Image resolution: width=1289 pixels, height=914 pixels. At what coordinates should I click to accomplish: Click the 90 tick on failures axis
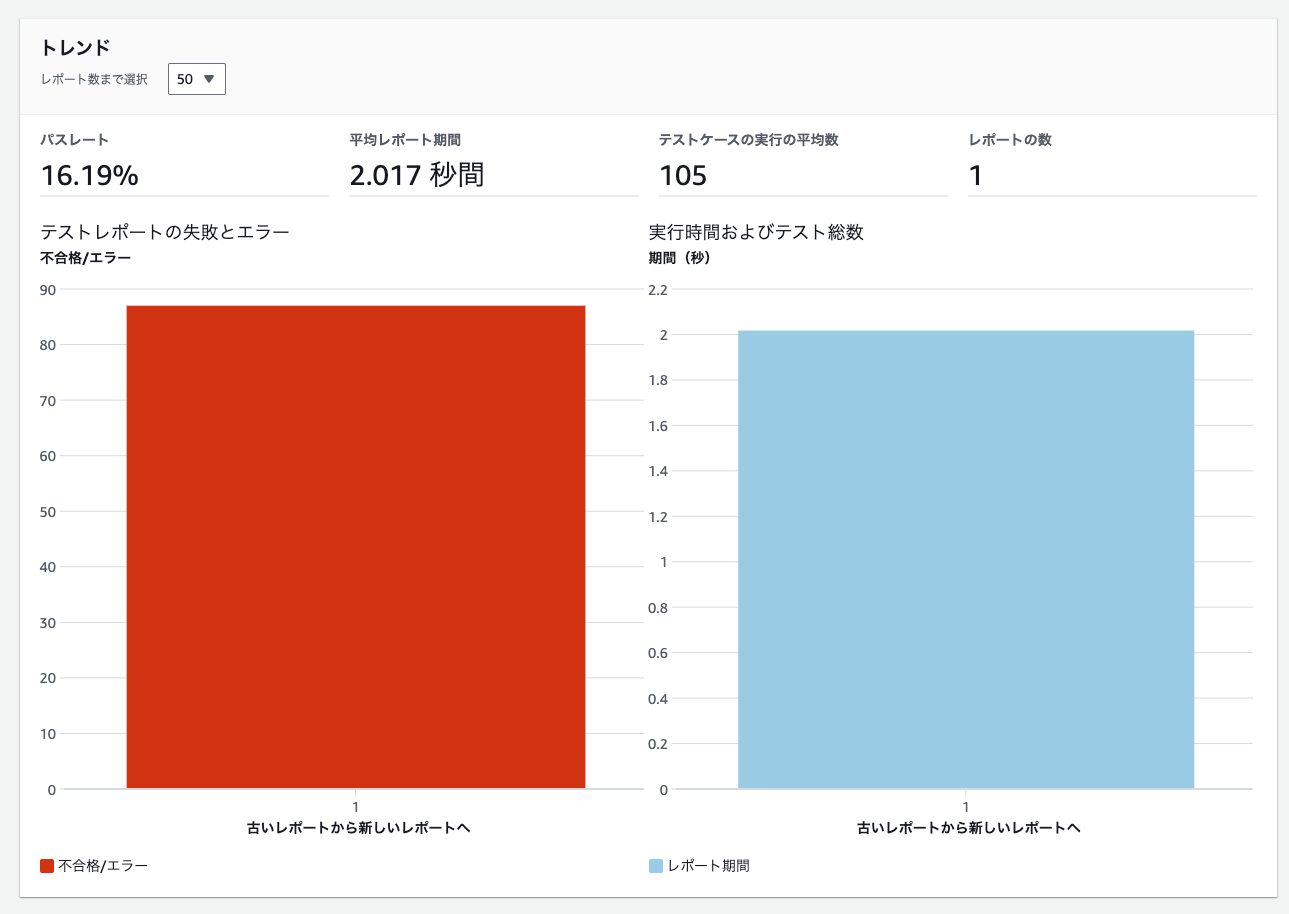click(48, 290)
